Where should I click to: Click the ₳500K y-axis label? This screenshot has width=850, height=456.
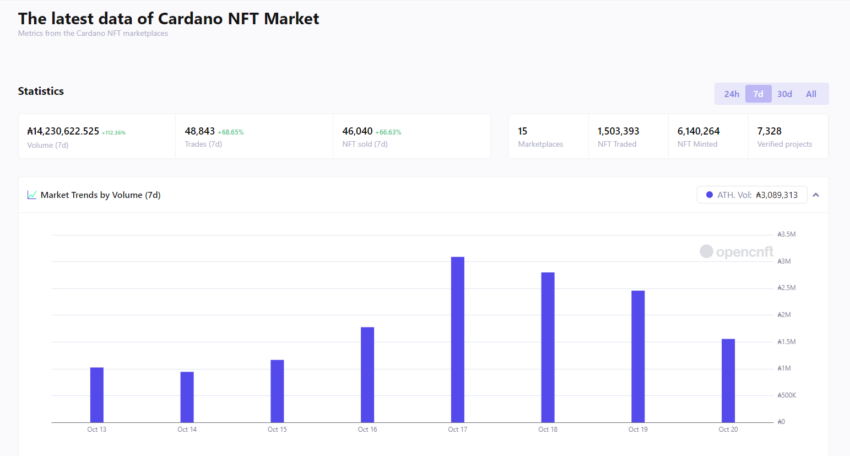point(787,395)
